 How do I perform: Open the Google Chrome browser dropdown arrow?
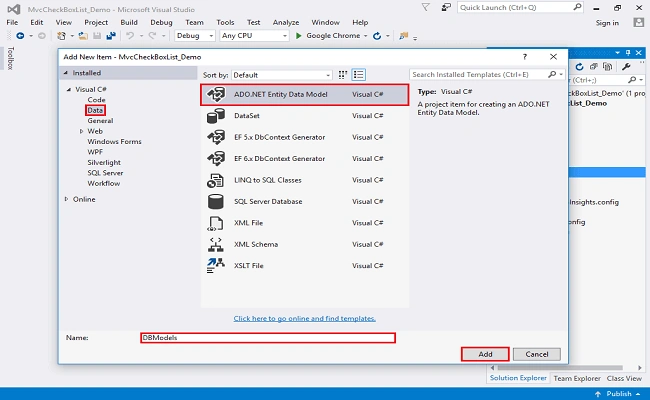tap(366, 36)
